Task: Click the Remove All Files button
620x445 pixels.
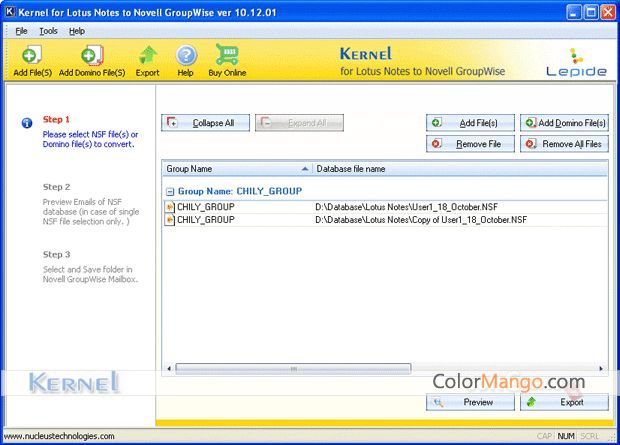Action: click(x=564, y=144)
